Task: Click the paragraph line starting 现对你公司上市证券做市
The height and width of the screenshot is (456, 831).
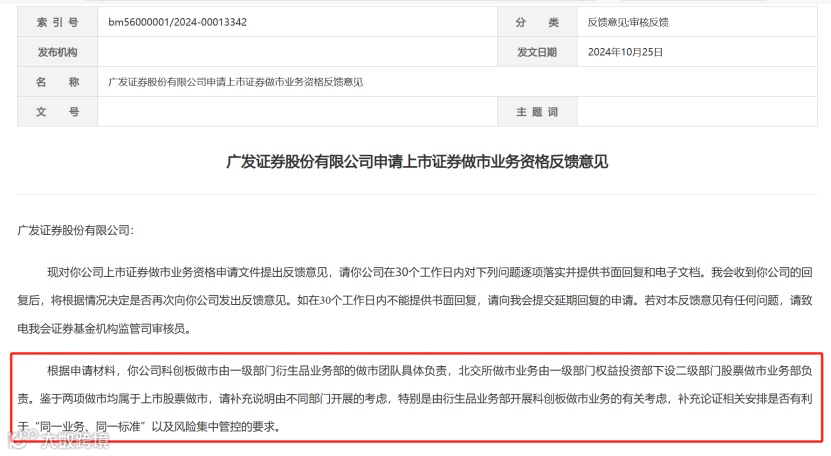Action: [x=430, y=273]
